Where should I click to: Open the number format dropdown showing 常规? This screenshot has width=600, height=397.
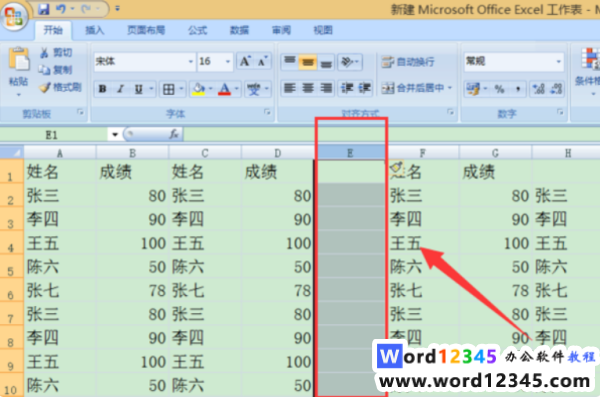[559, 62]
